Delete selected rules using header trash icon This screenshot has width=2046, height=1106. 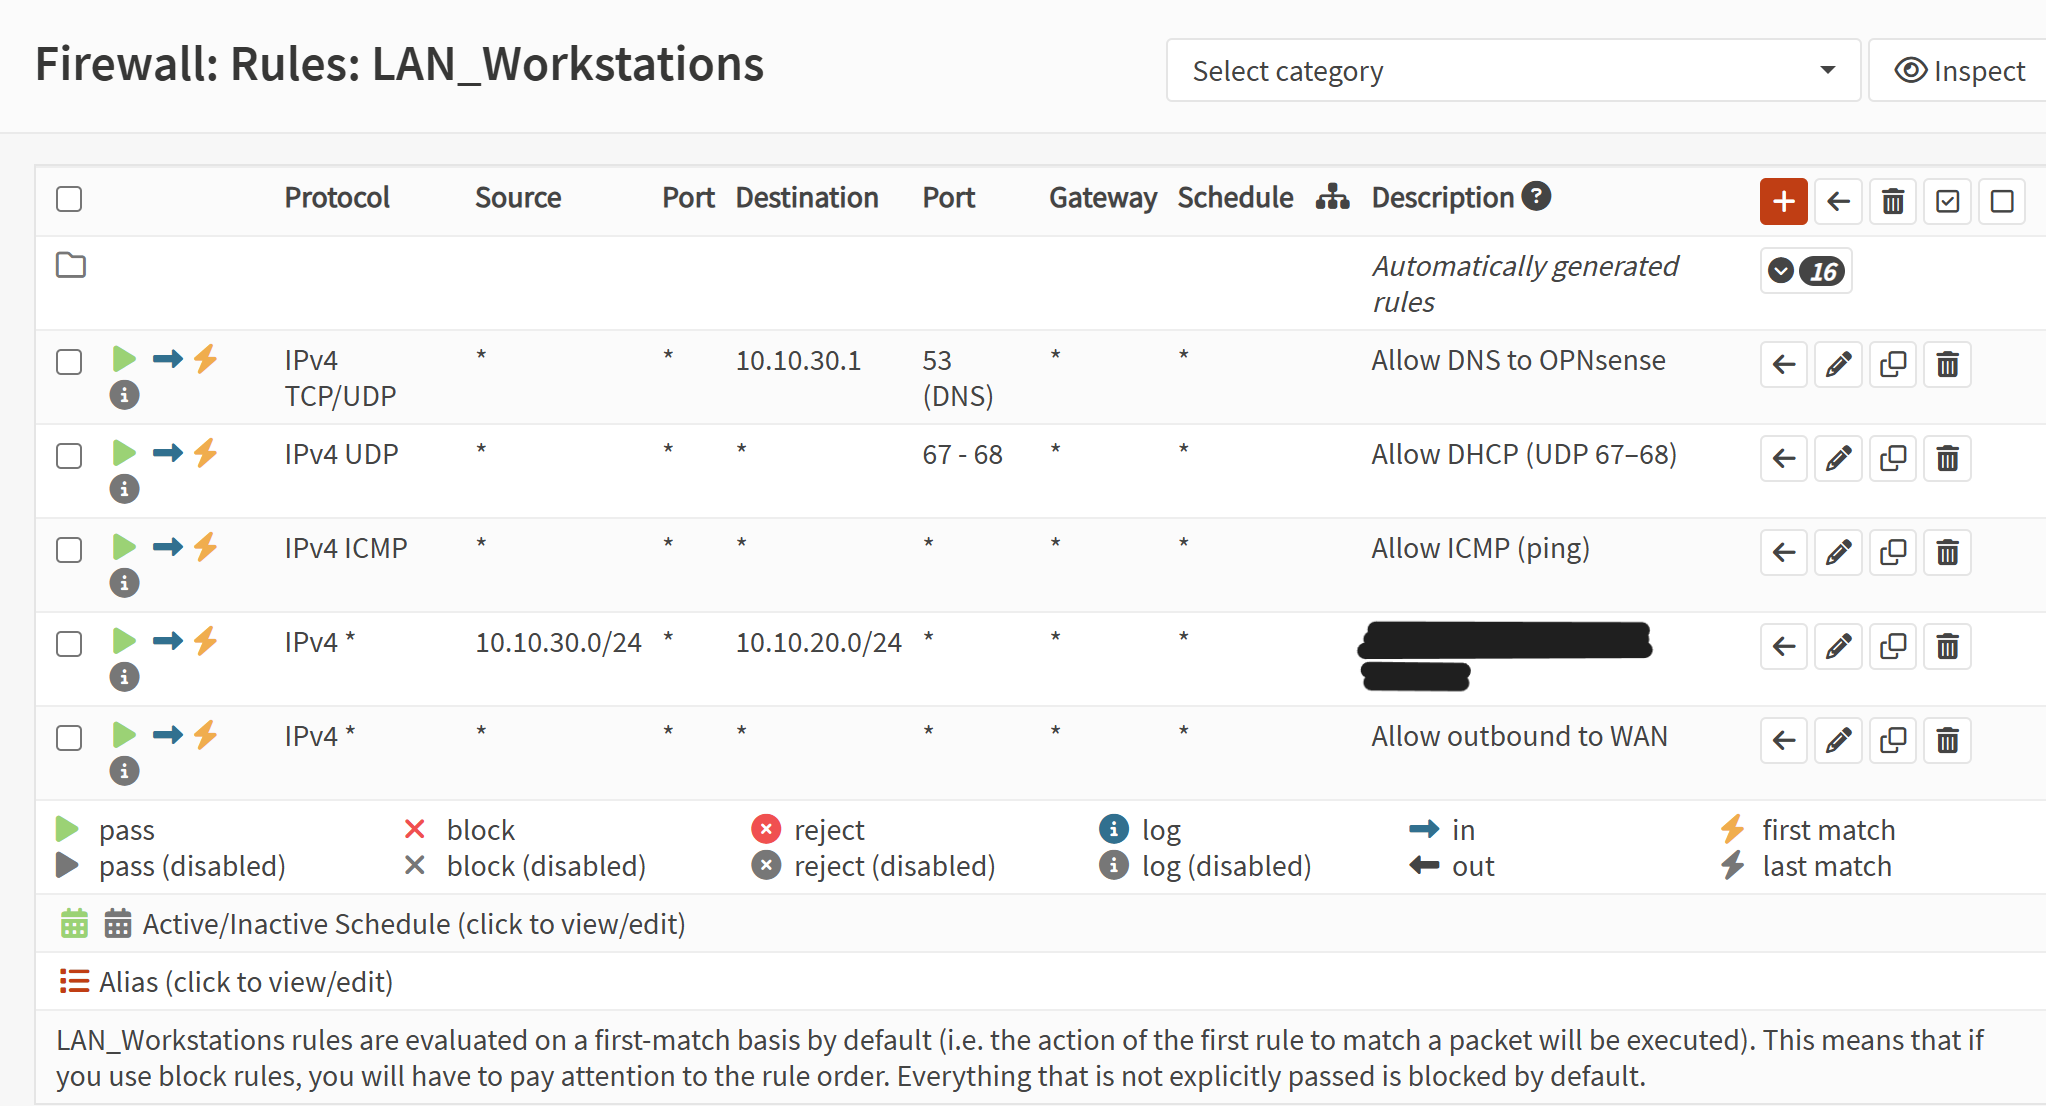click(1892, 202)
